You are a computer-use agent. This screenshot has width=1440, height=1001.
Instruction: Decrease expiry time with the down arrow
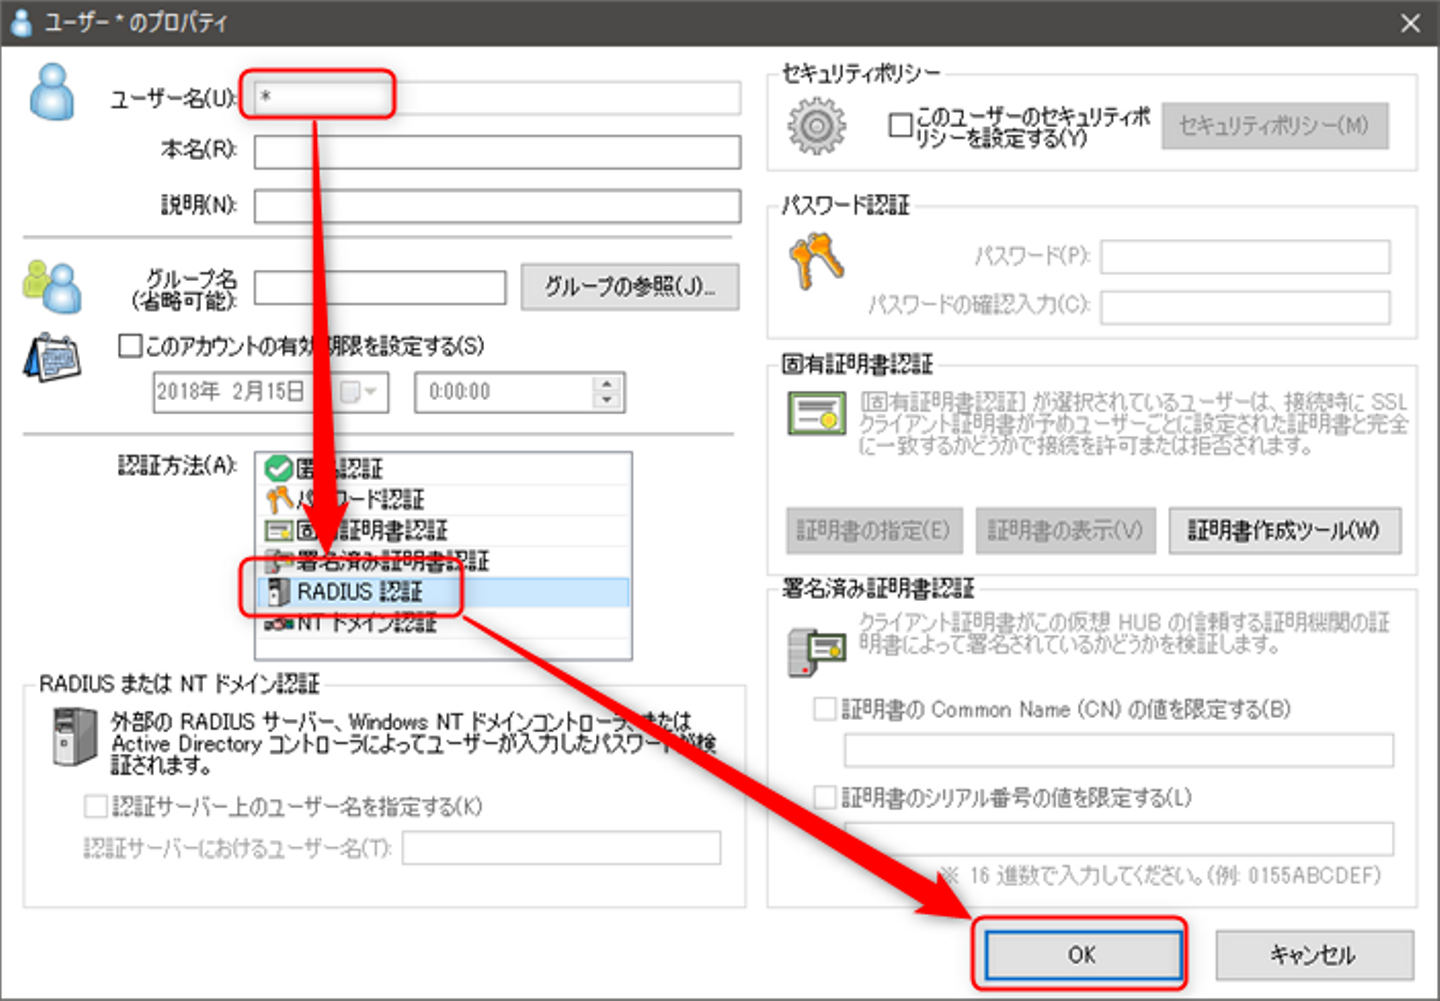pyautogui.click(x=606, y=401)
